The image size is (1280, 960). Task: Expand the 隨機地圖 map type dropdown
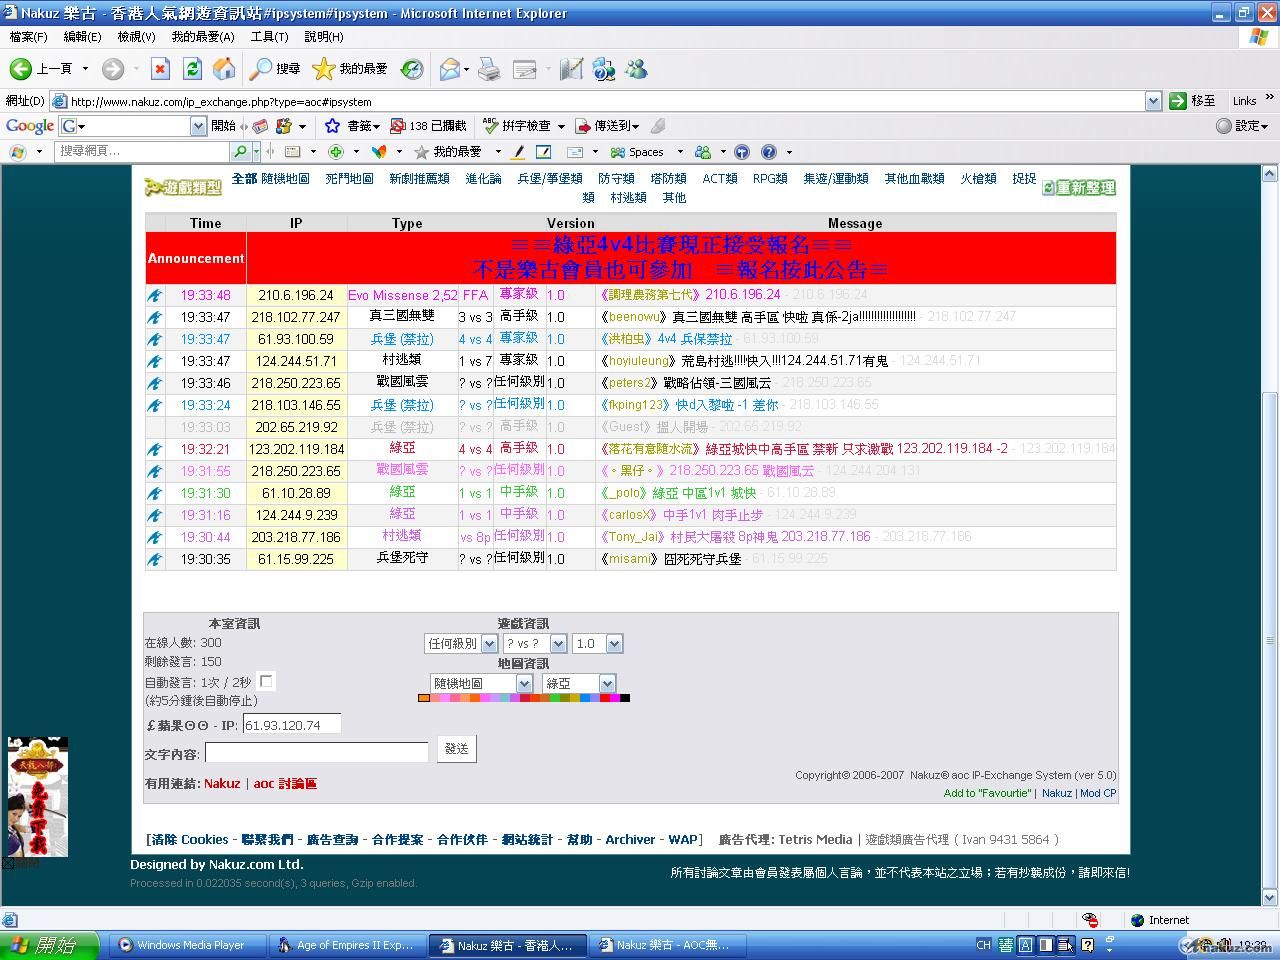tap(523, 683)
